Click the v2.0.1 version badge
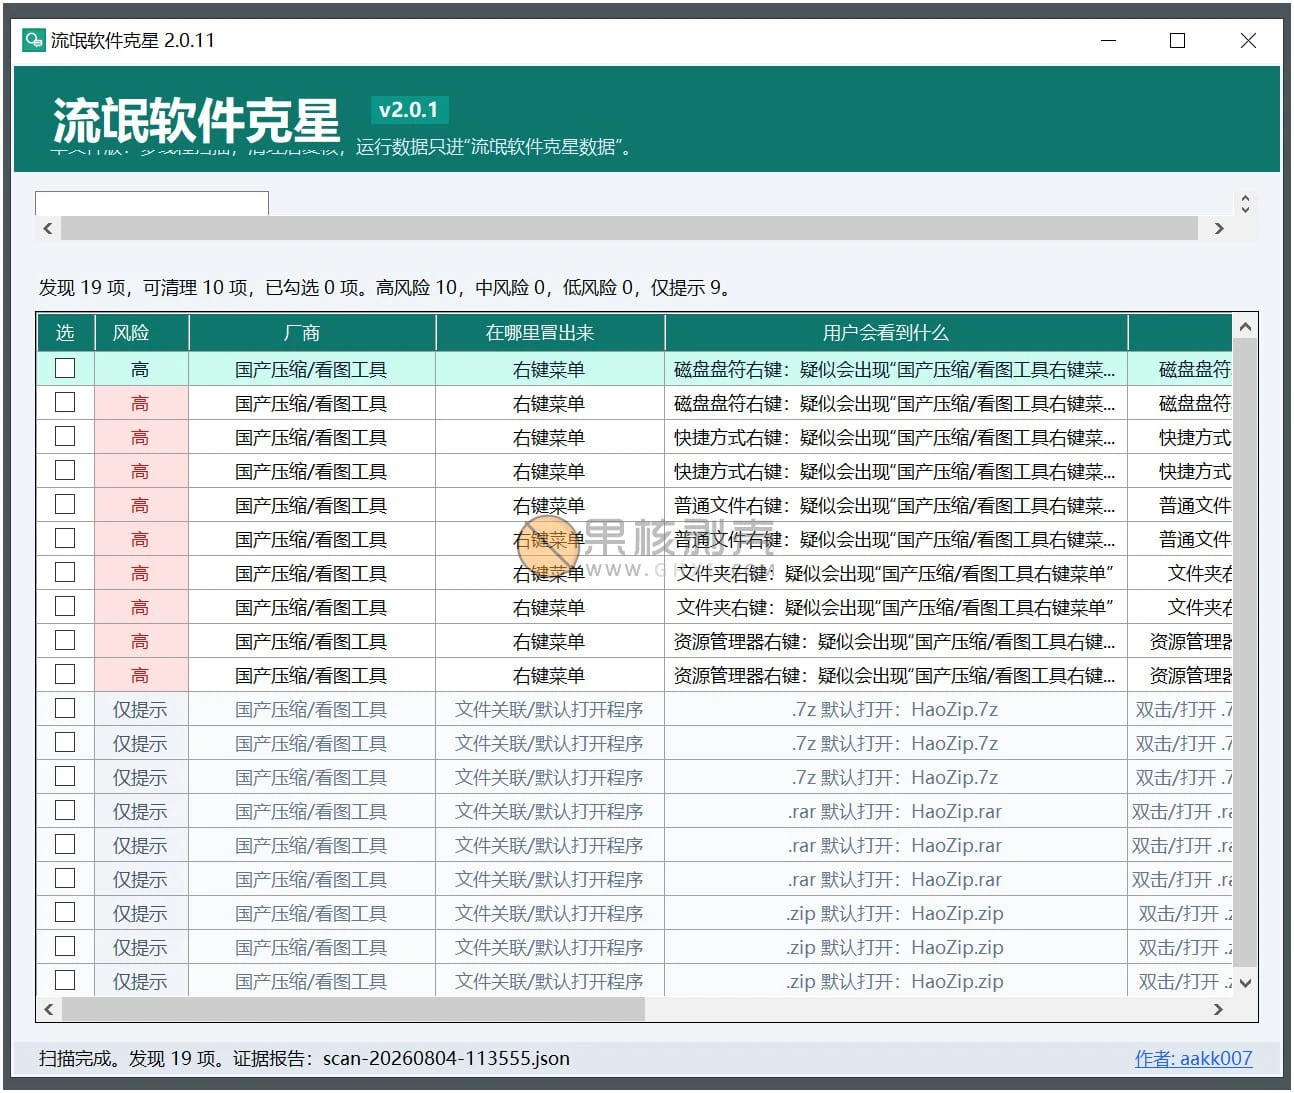Image resolution: width=1294 pixels, height=1093 pixels. click(x=409, y=110)
